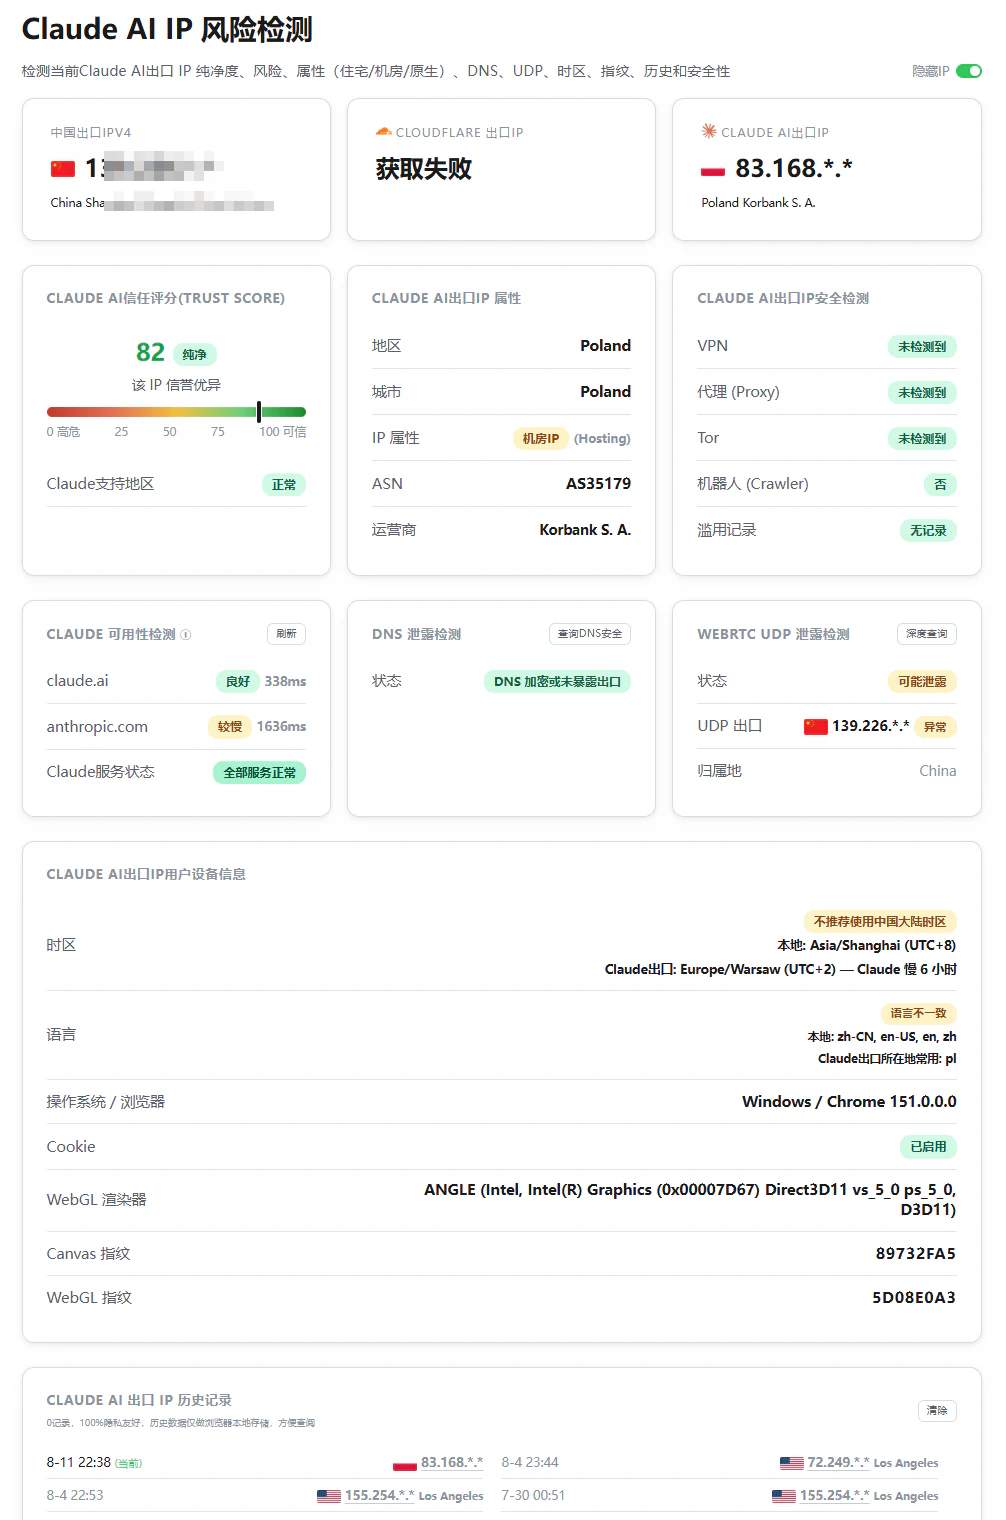Click the 可能泄露 WebRTC status badge
This screenshot has width=1006, height=1520.
pos(922,681)
